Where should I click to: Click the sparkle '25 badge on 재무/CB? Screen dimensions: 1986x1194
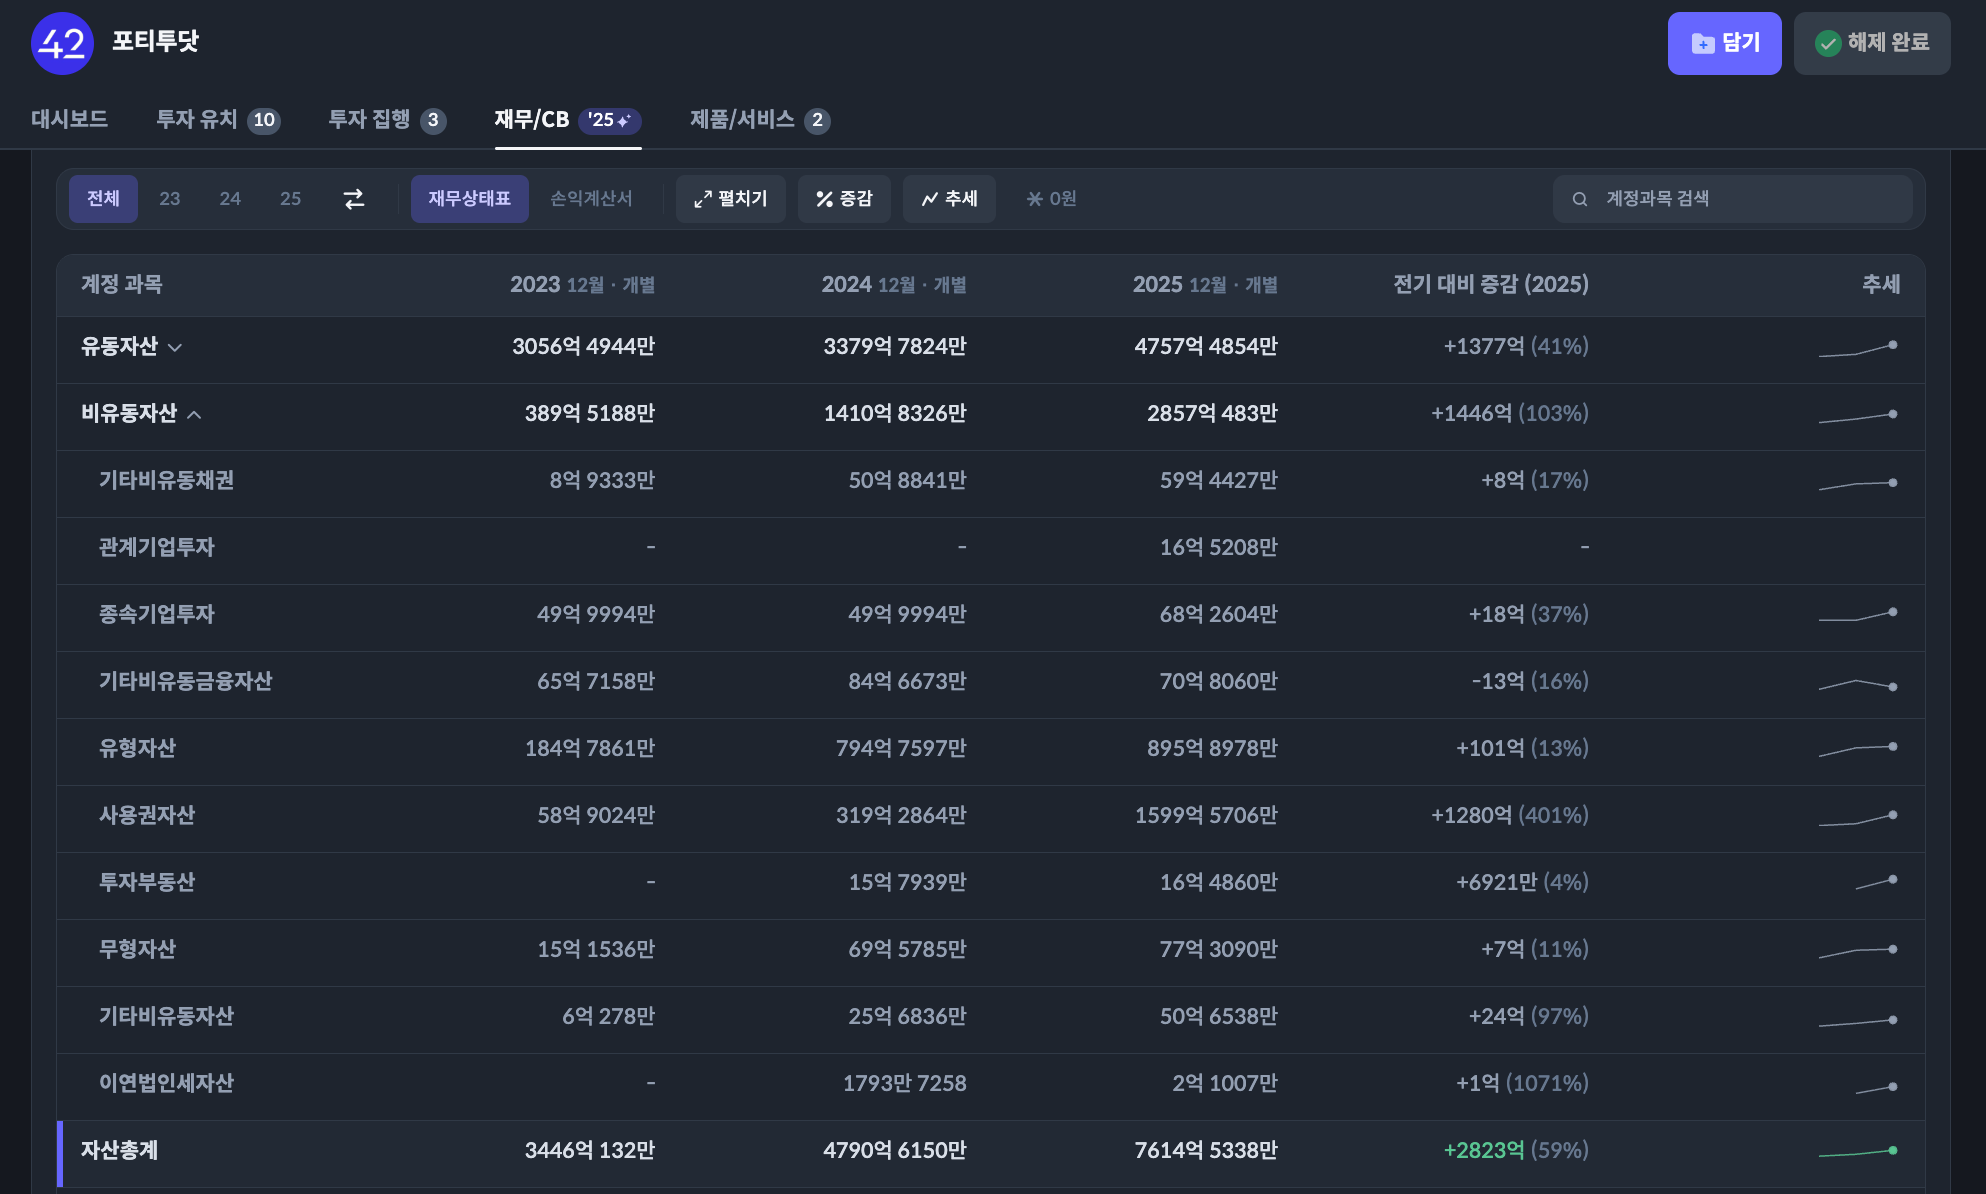pyautogui.click(x=609, y=120)
